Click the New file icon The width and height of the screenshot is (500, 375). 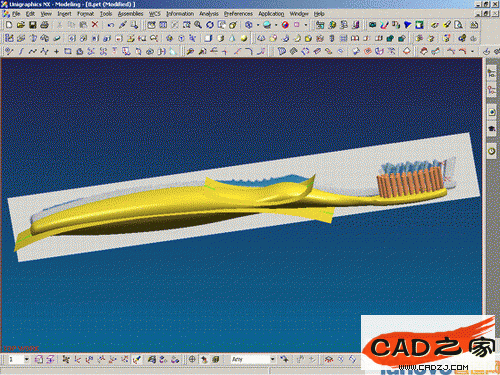click(9, 25)
